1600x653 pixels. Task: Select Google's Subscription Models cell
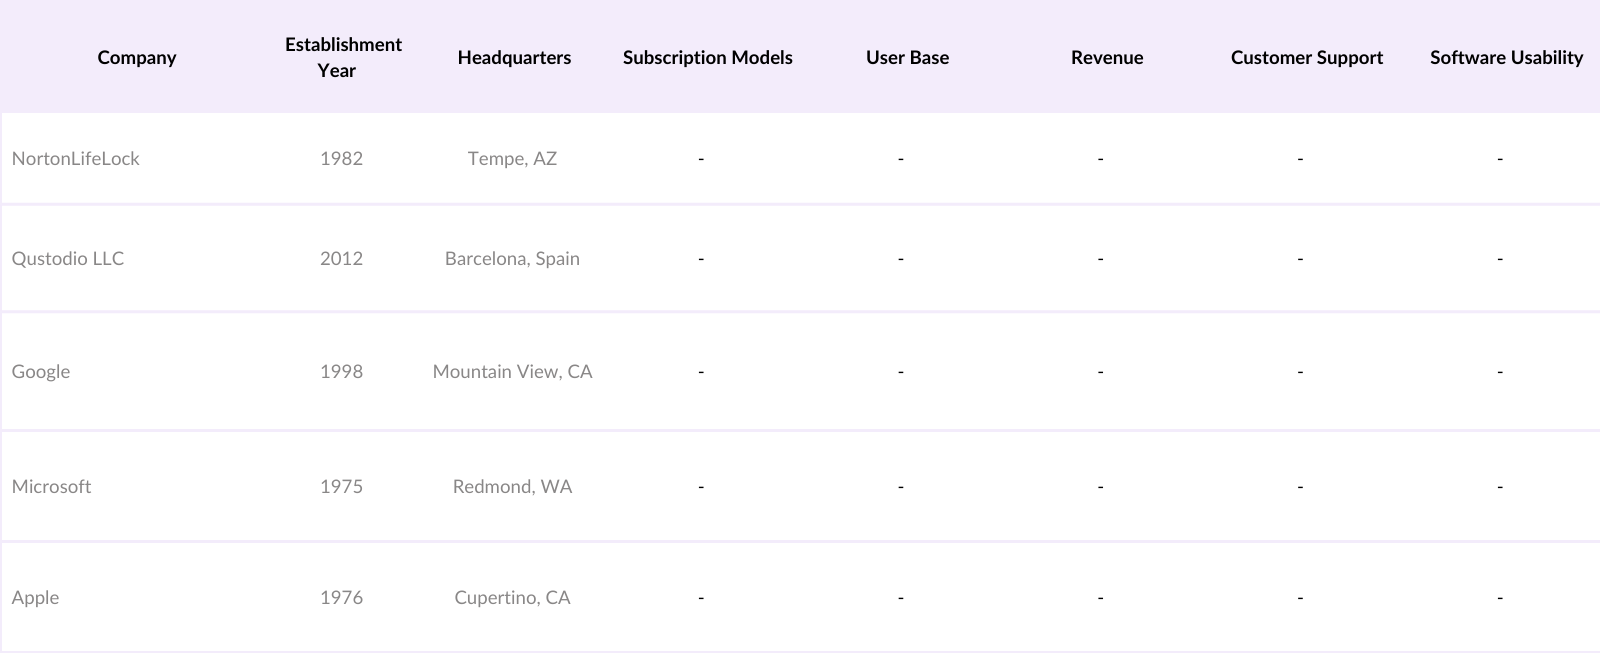(701, 371)
